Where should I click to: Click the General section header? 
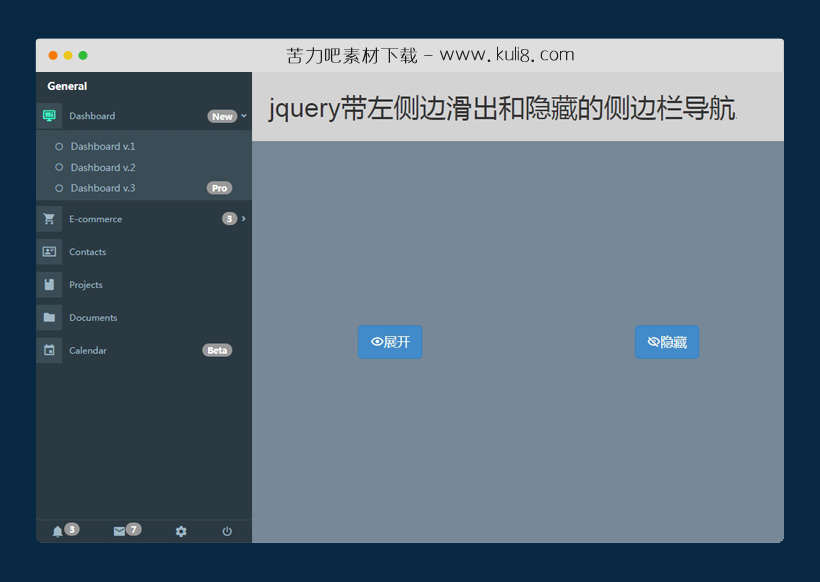click(x=66, y=86)
